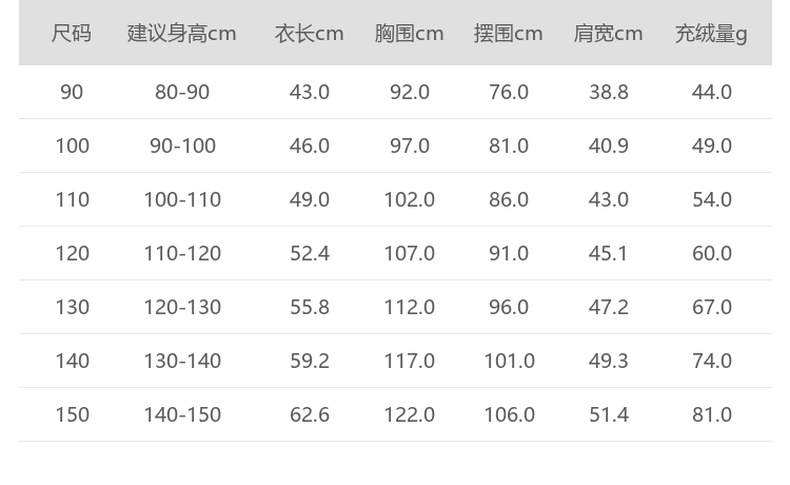Screen dimensions: 790x485
Task: Click size 150 in the first column
Action: click(x=72, y=415)
